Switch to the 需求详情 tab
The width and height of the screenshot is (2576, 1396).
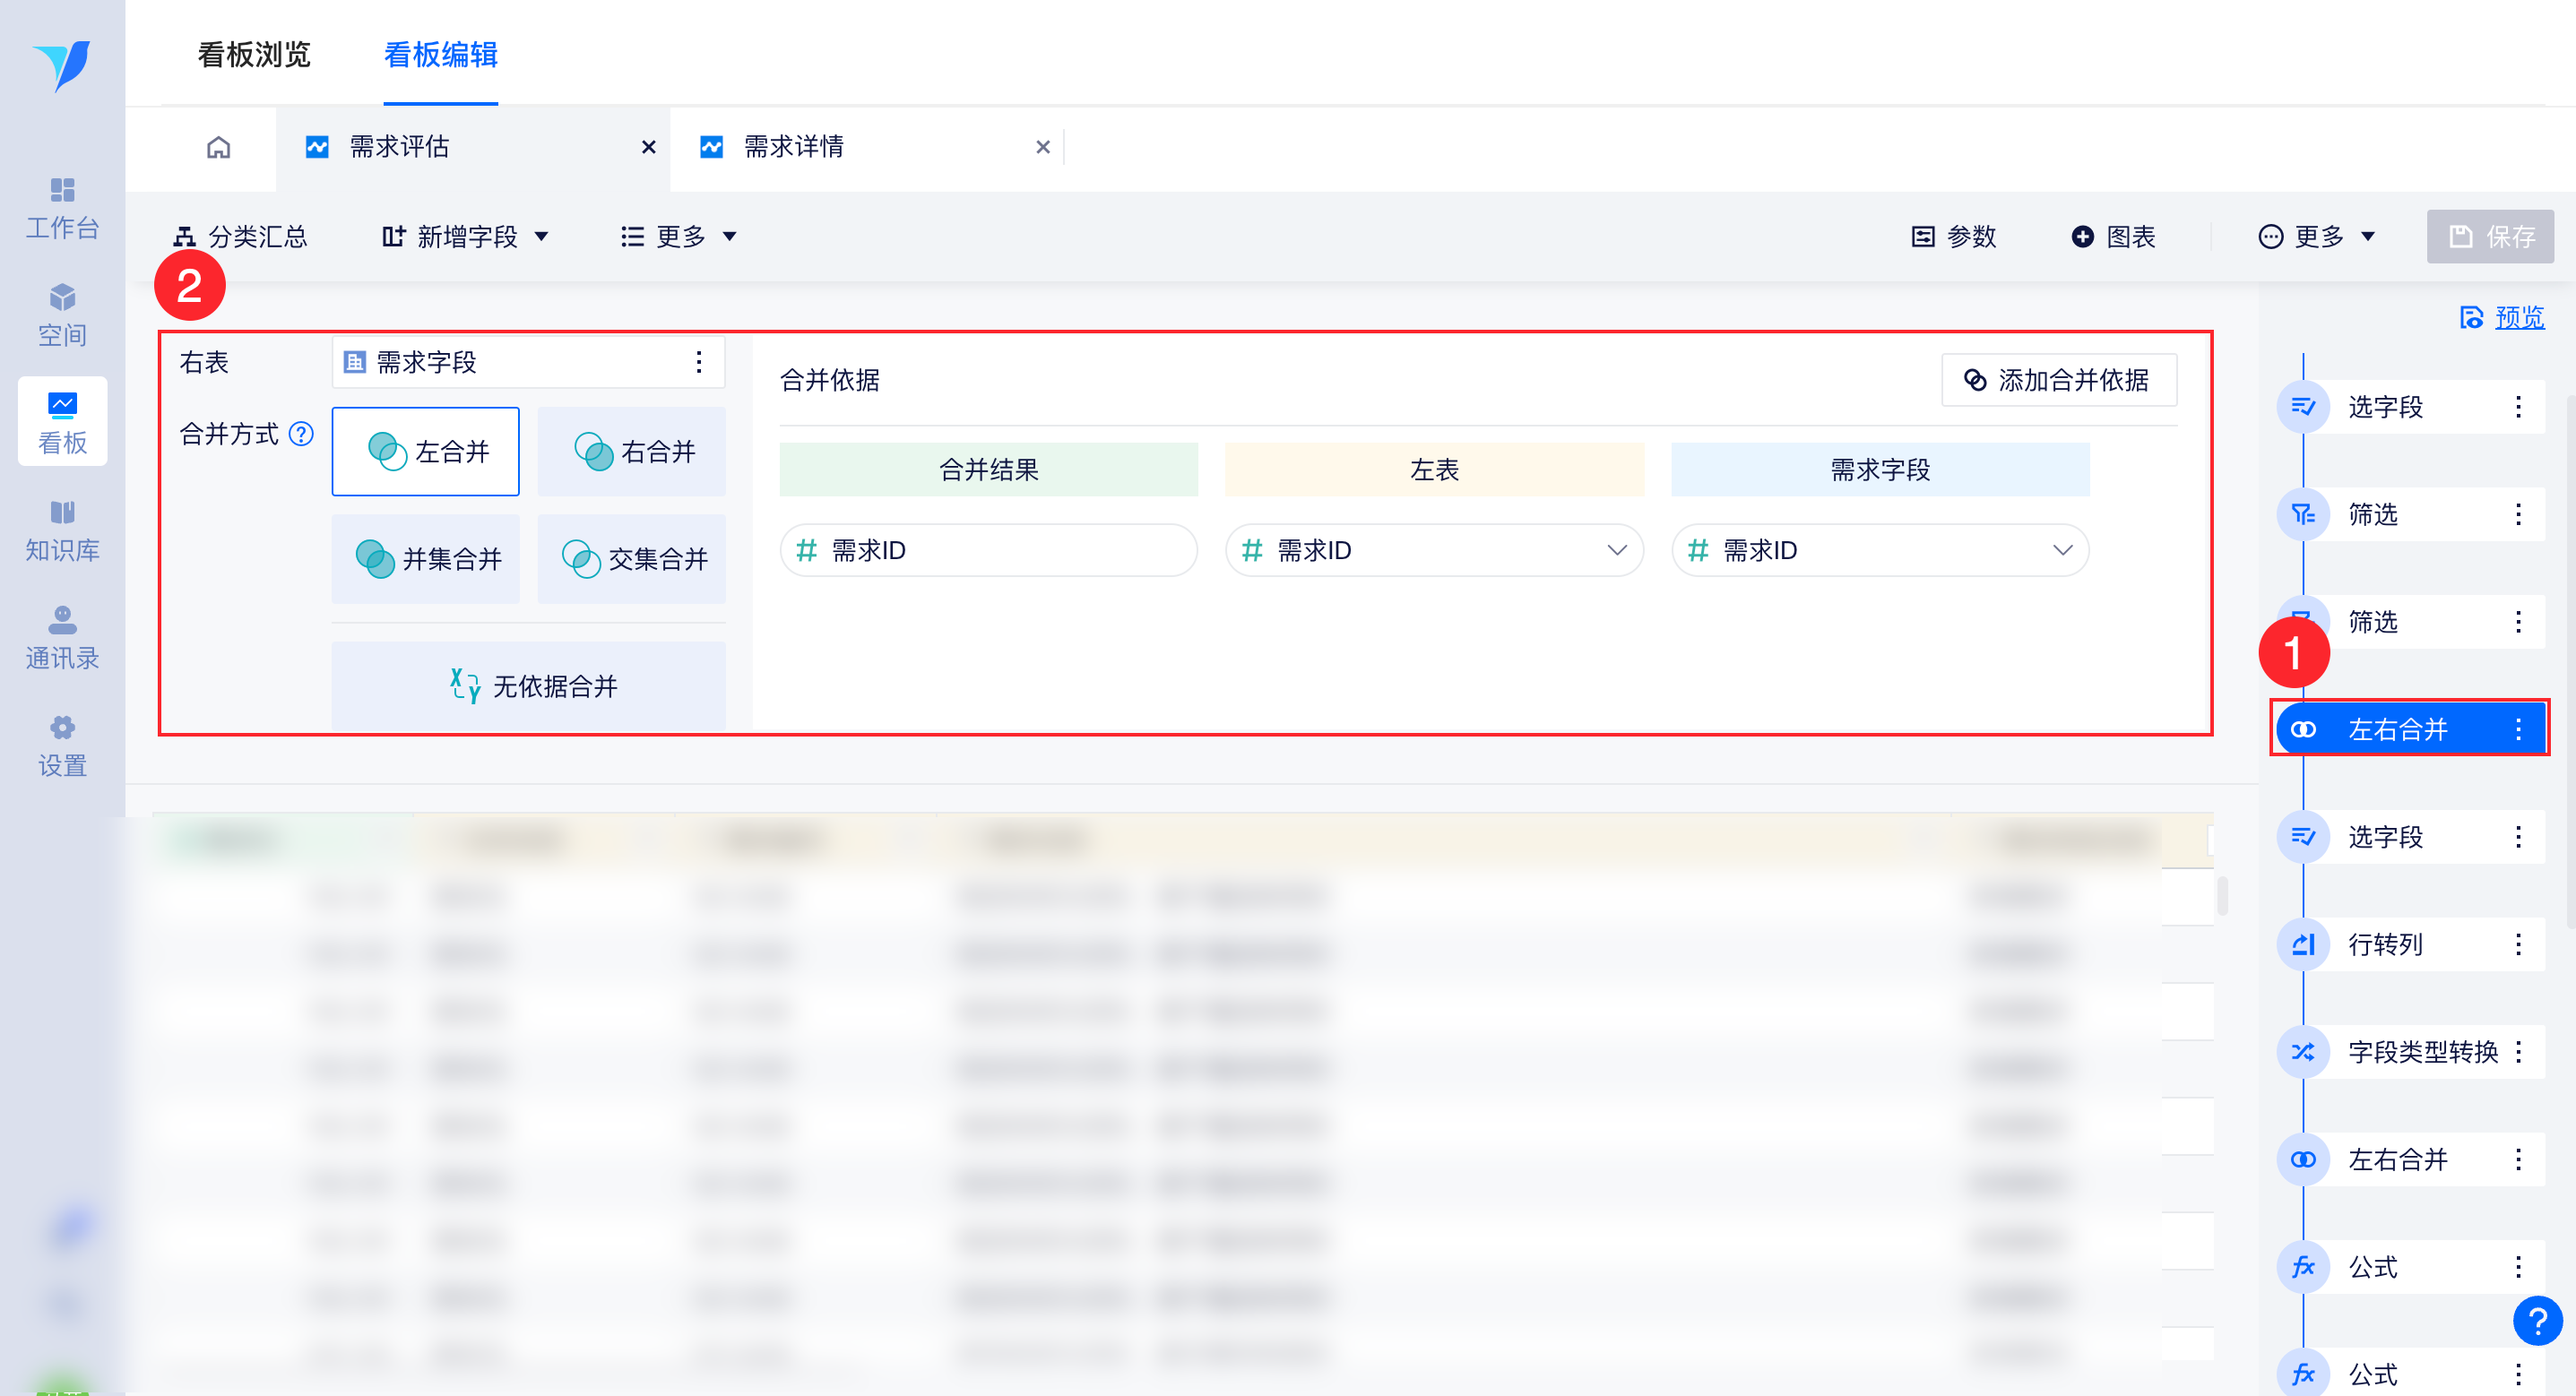[x=794, y=147]
